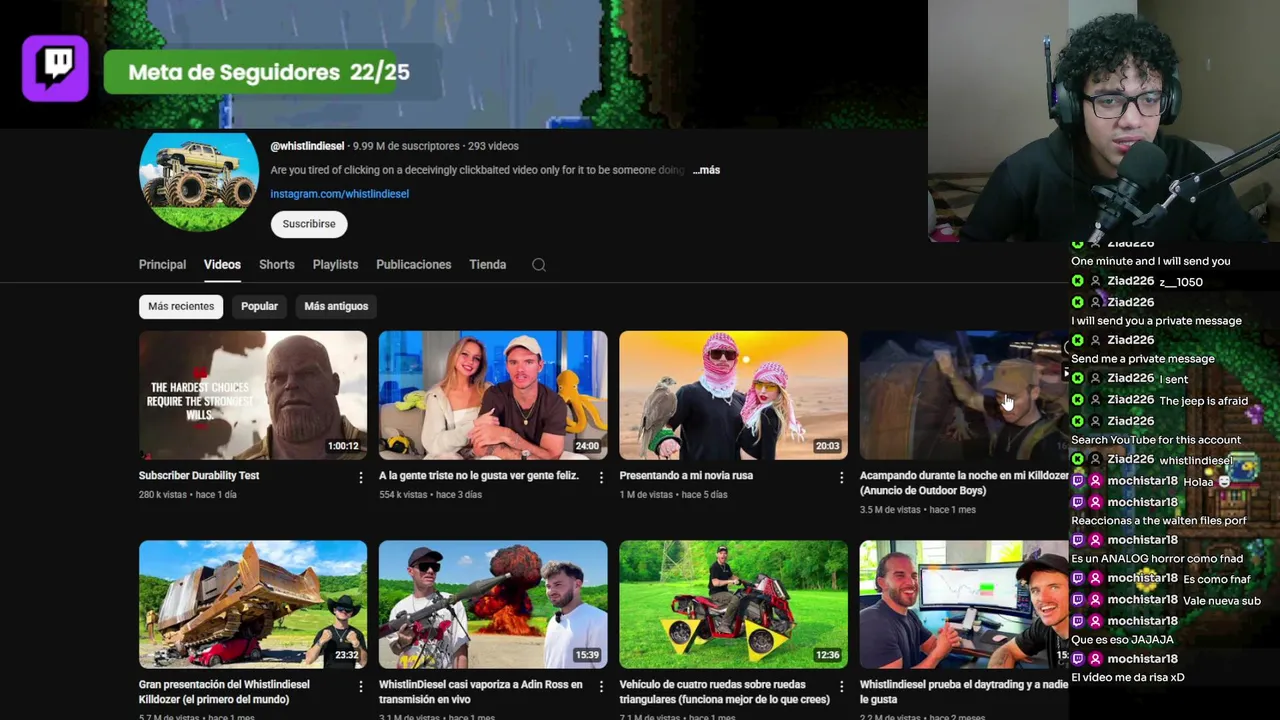1280x720 pixels.
Task: Open Gran presentación del Whistlindiesel Killdozer title
Action: 224,692
